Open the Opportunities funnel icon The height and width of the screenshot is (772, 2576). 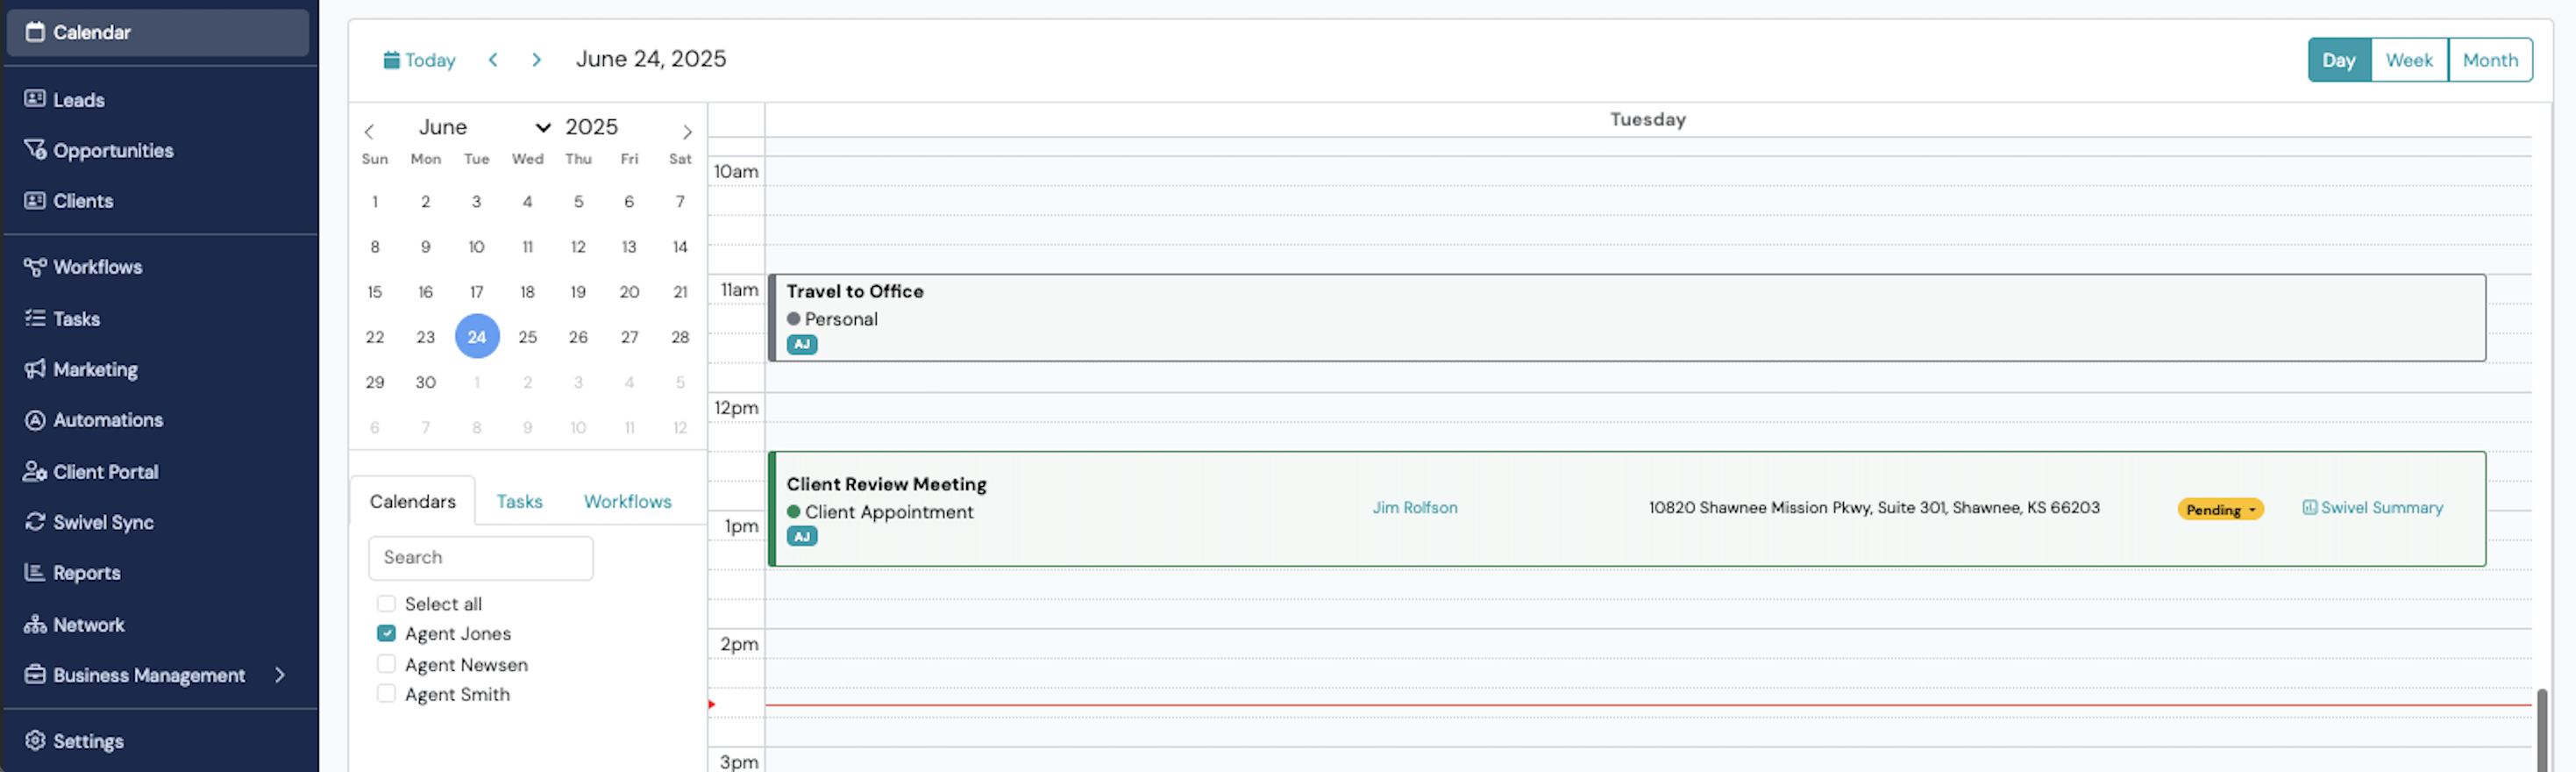(x=35, y=150)
